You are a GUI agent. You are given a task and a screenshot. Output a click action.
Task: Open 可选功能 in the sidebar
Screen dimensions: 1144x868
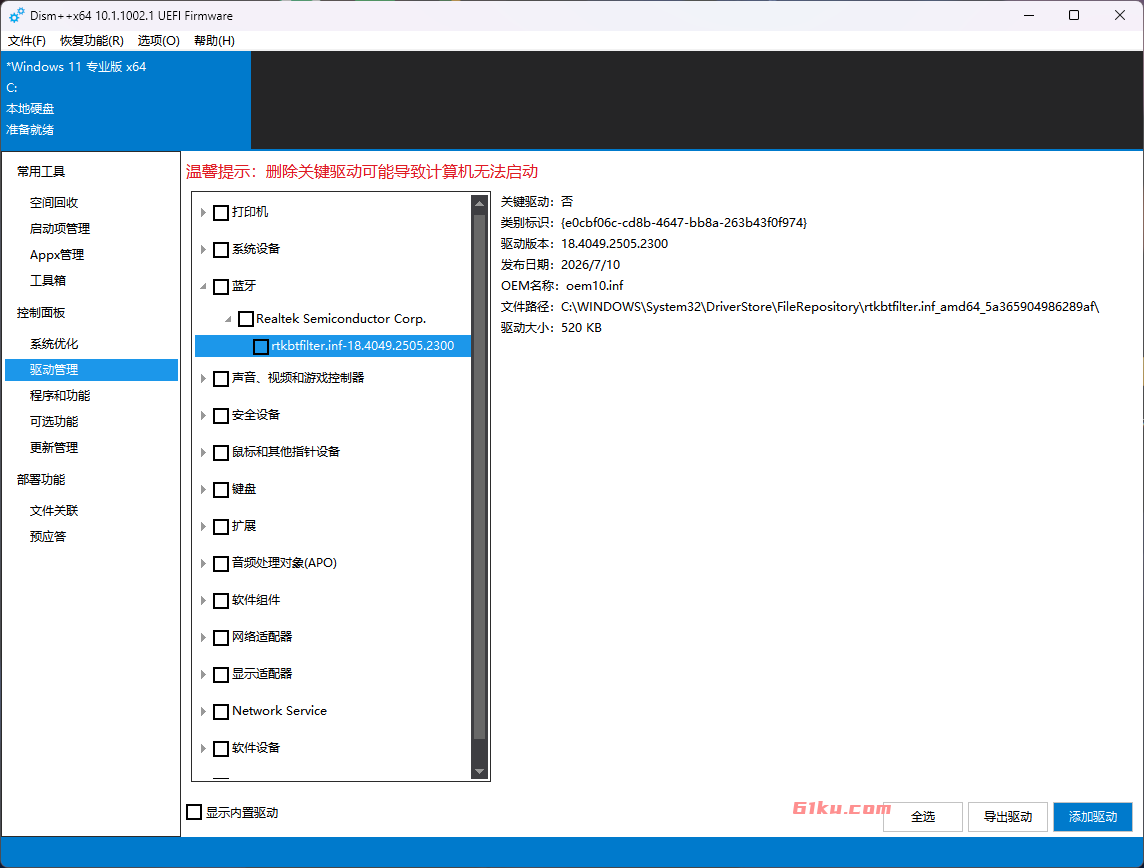tap(54, 422)
